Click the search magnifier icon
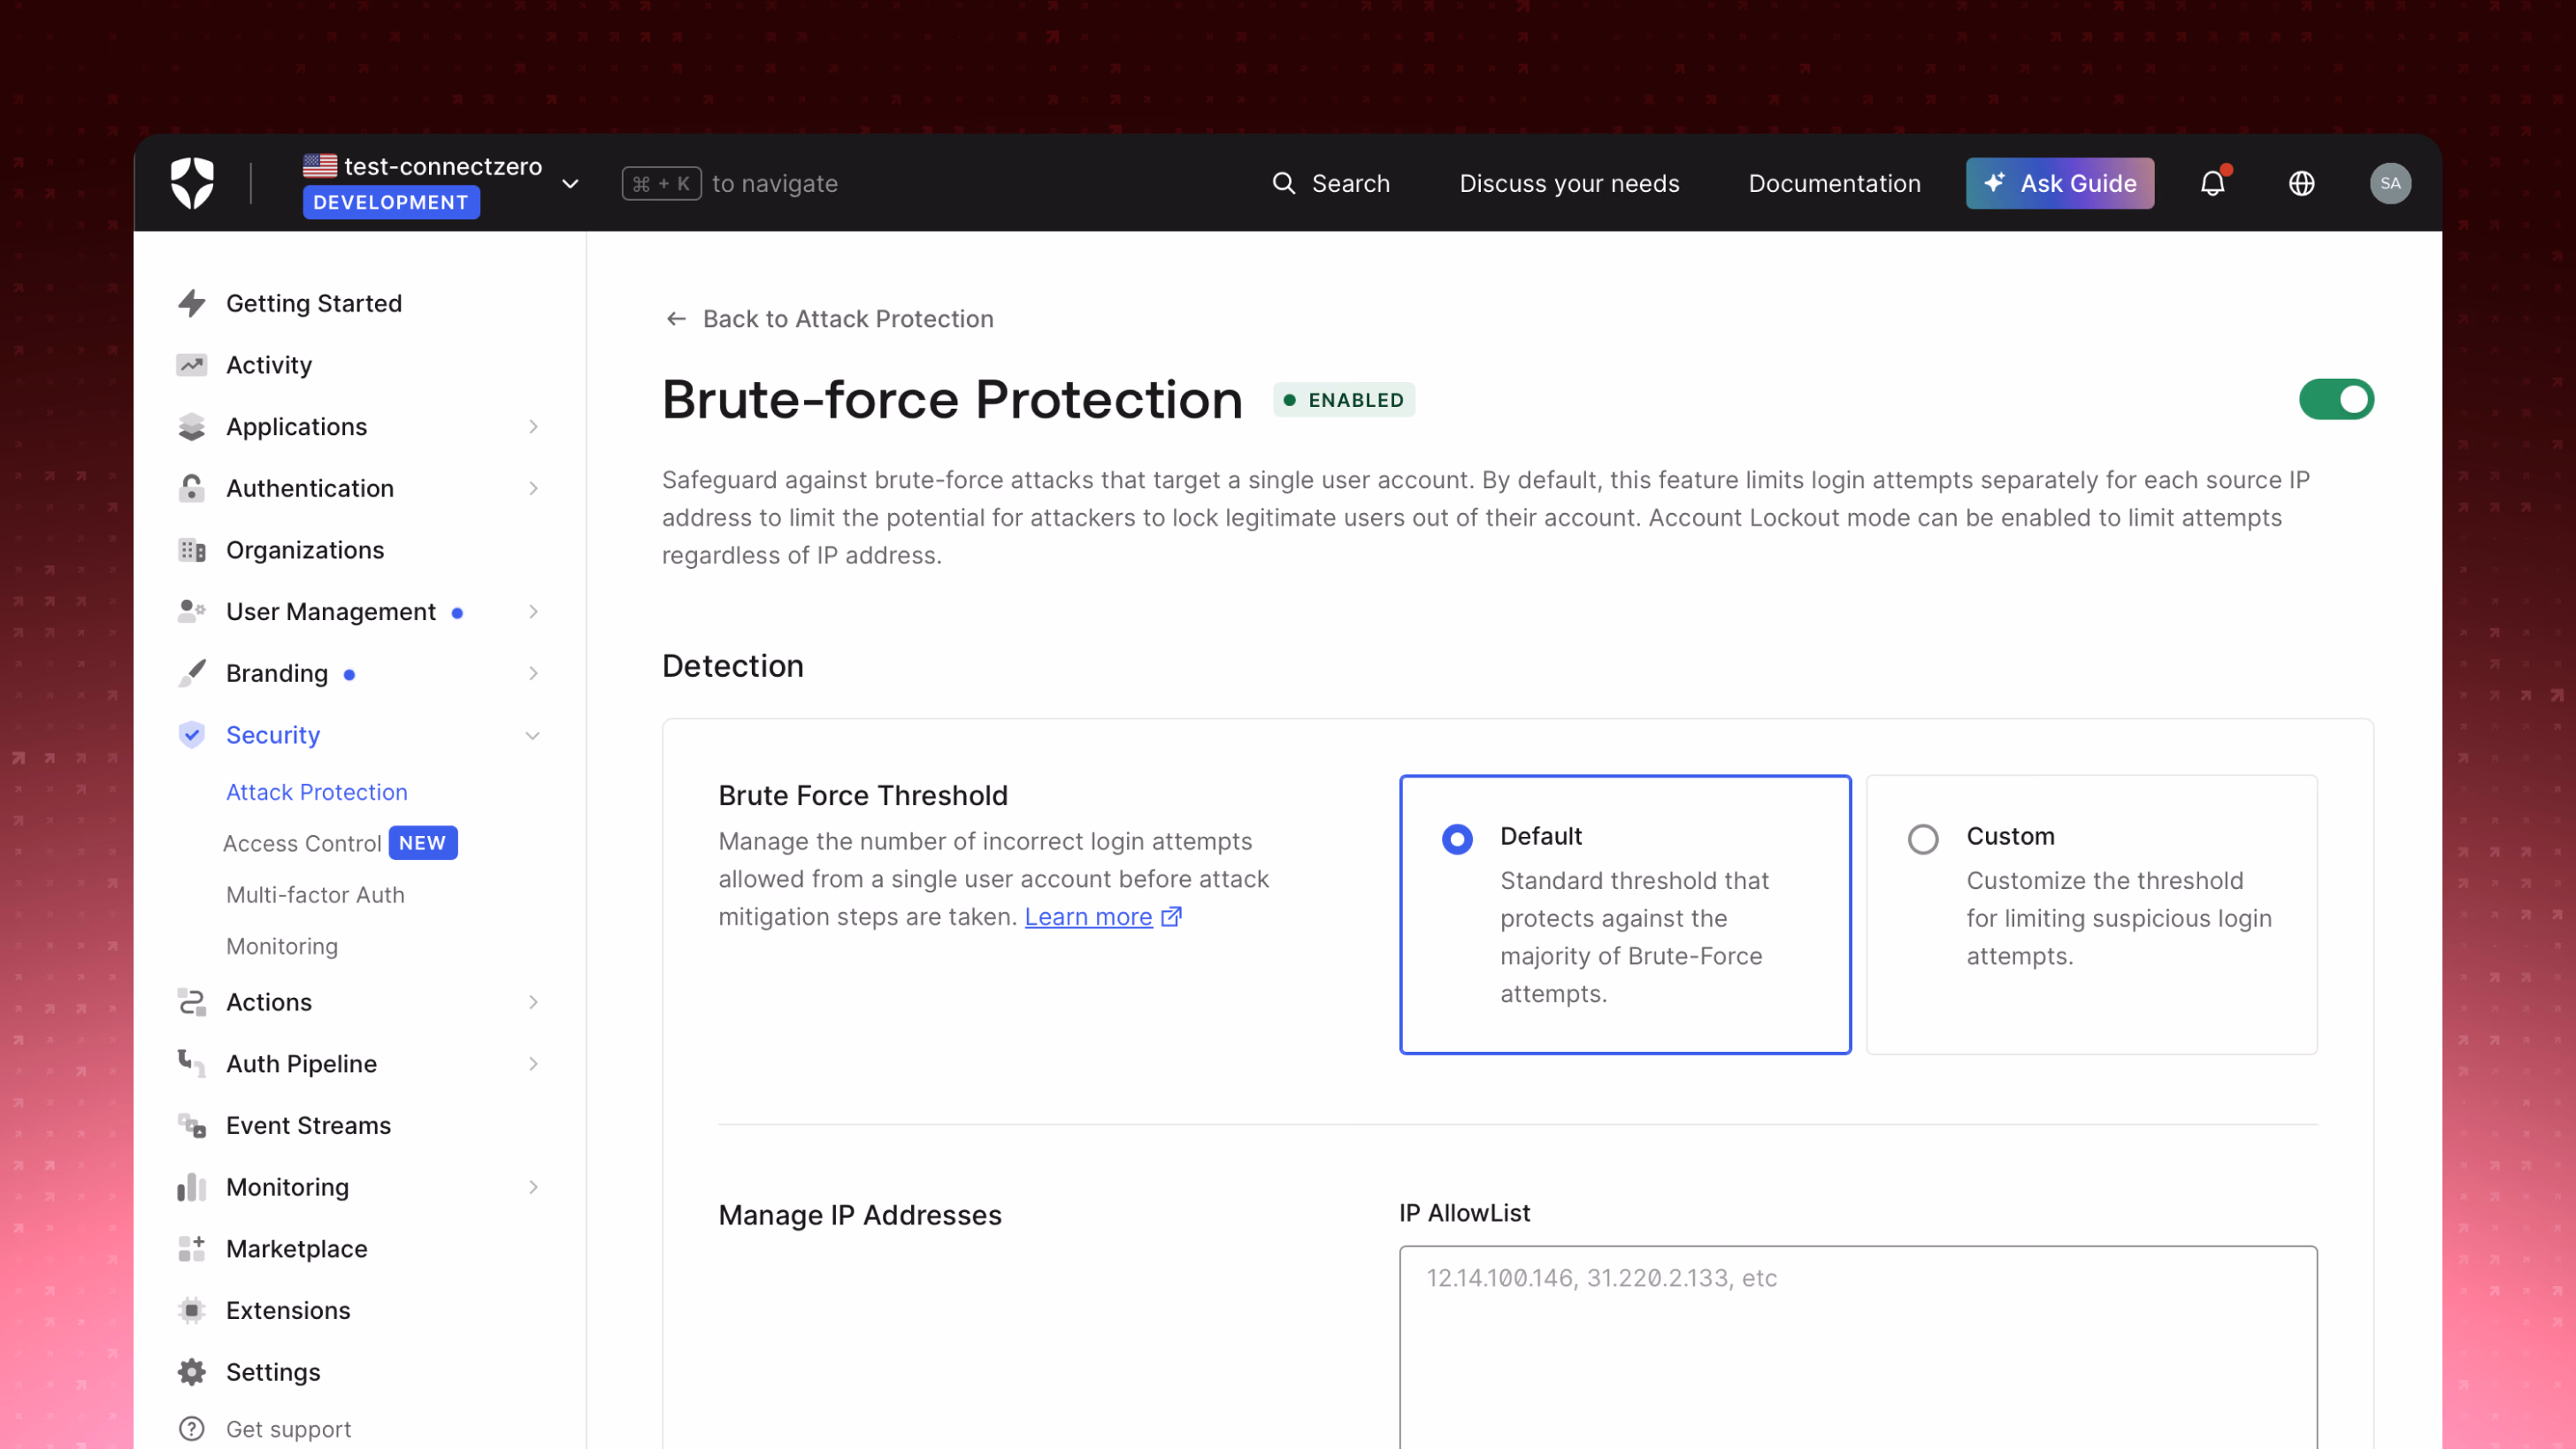This screenshot has width=2576, height=1449. (1284, 183)
